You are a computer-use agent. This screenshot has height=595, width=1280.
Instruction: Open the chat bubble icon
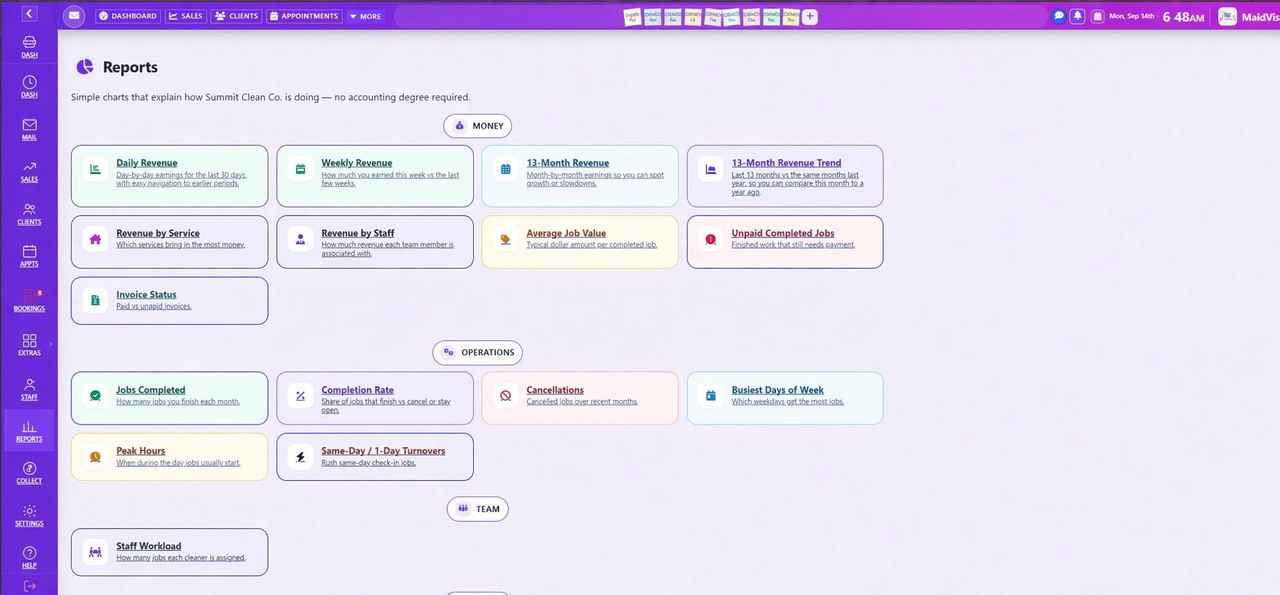1059,16
